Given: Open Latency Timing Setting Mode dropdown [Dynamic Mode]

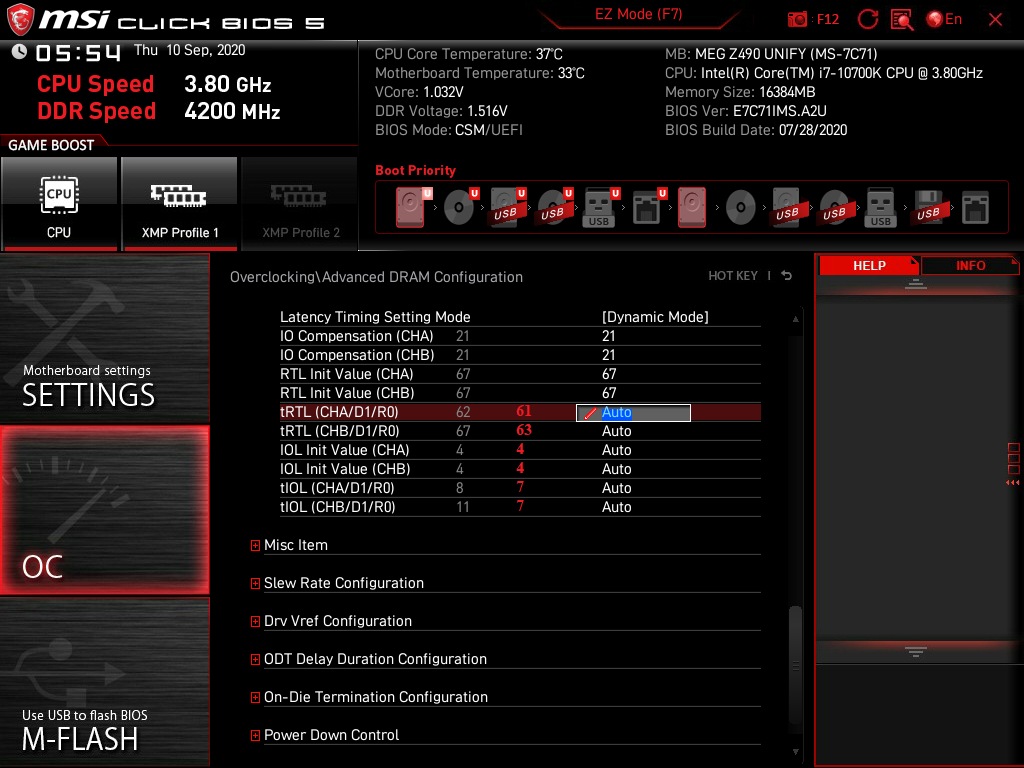Looking at the screenshot, I should click(x=655, y=317).
